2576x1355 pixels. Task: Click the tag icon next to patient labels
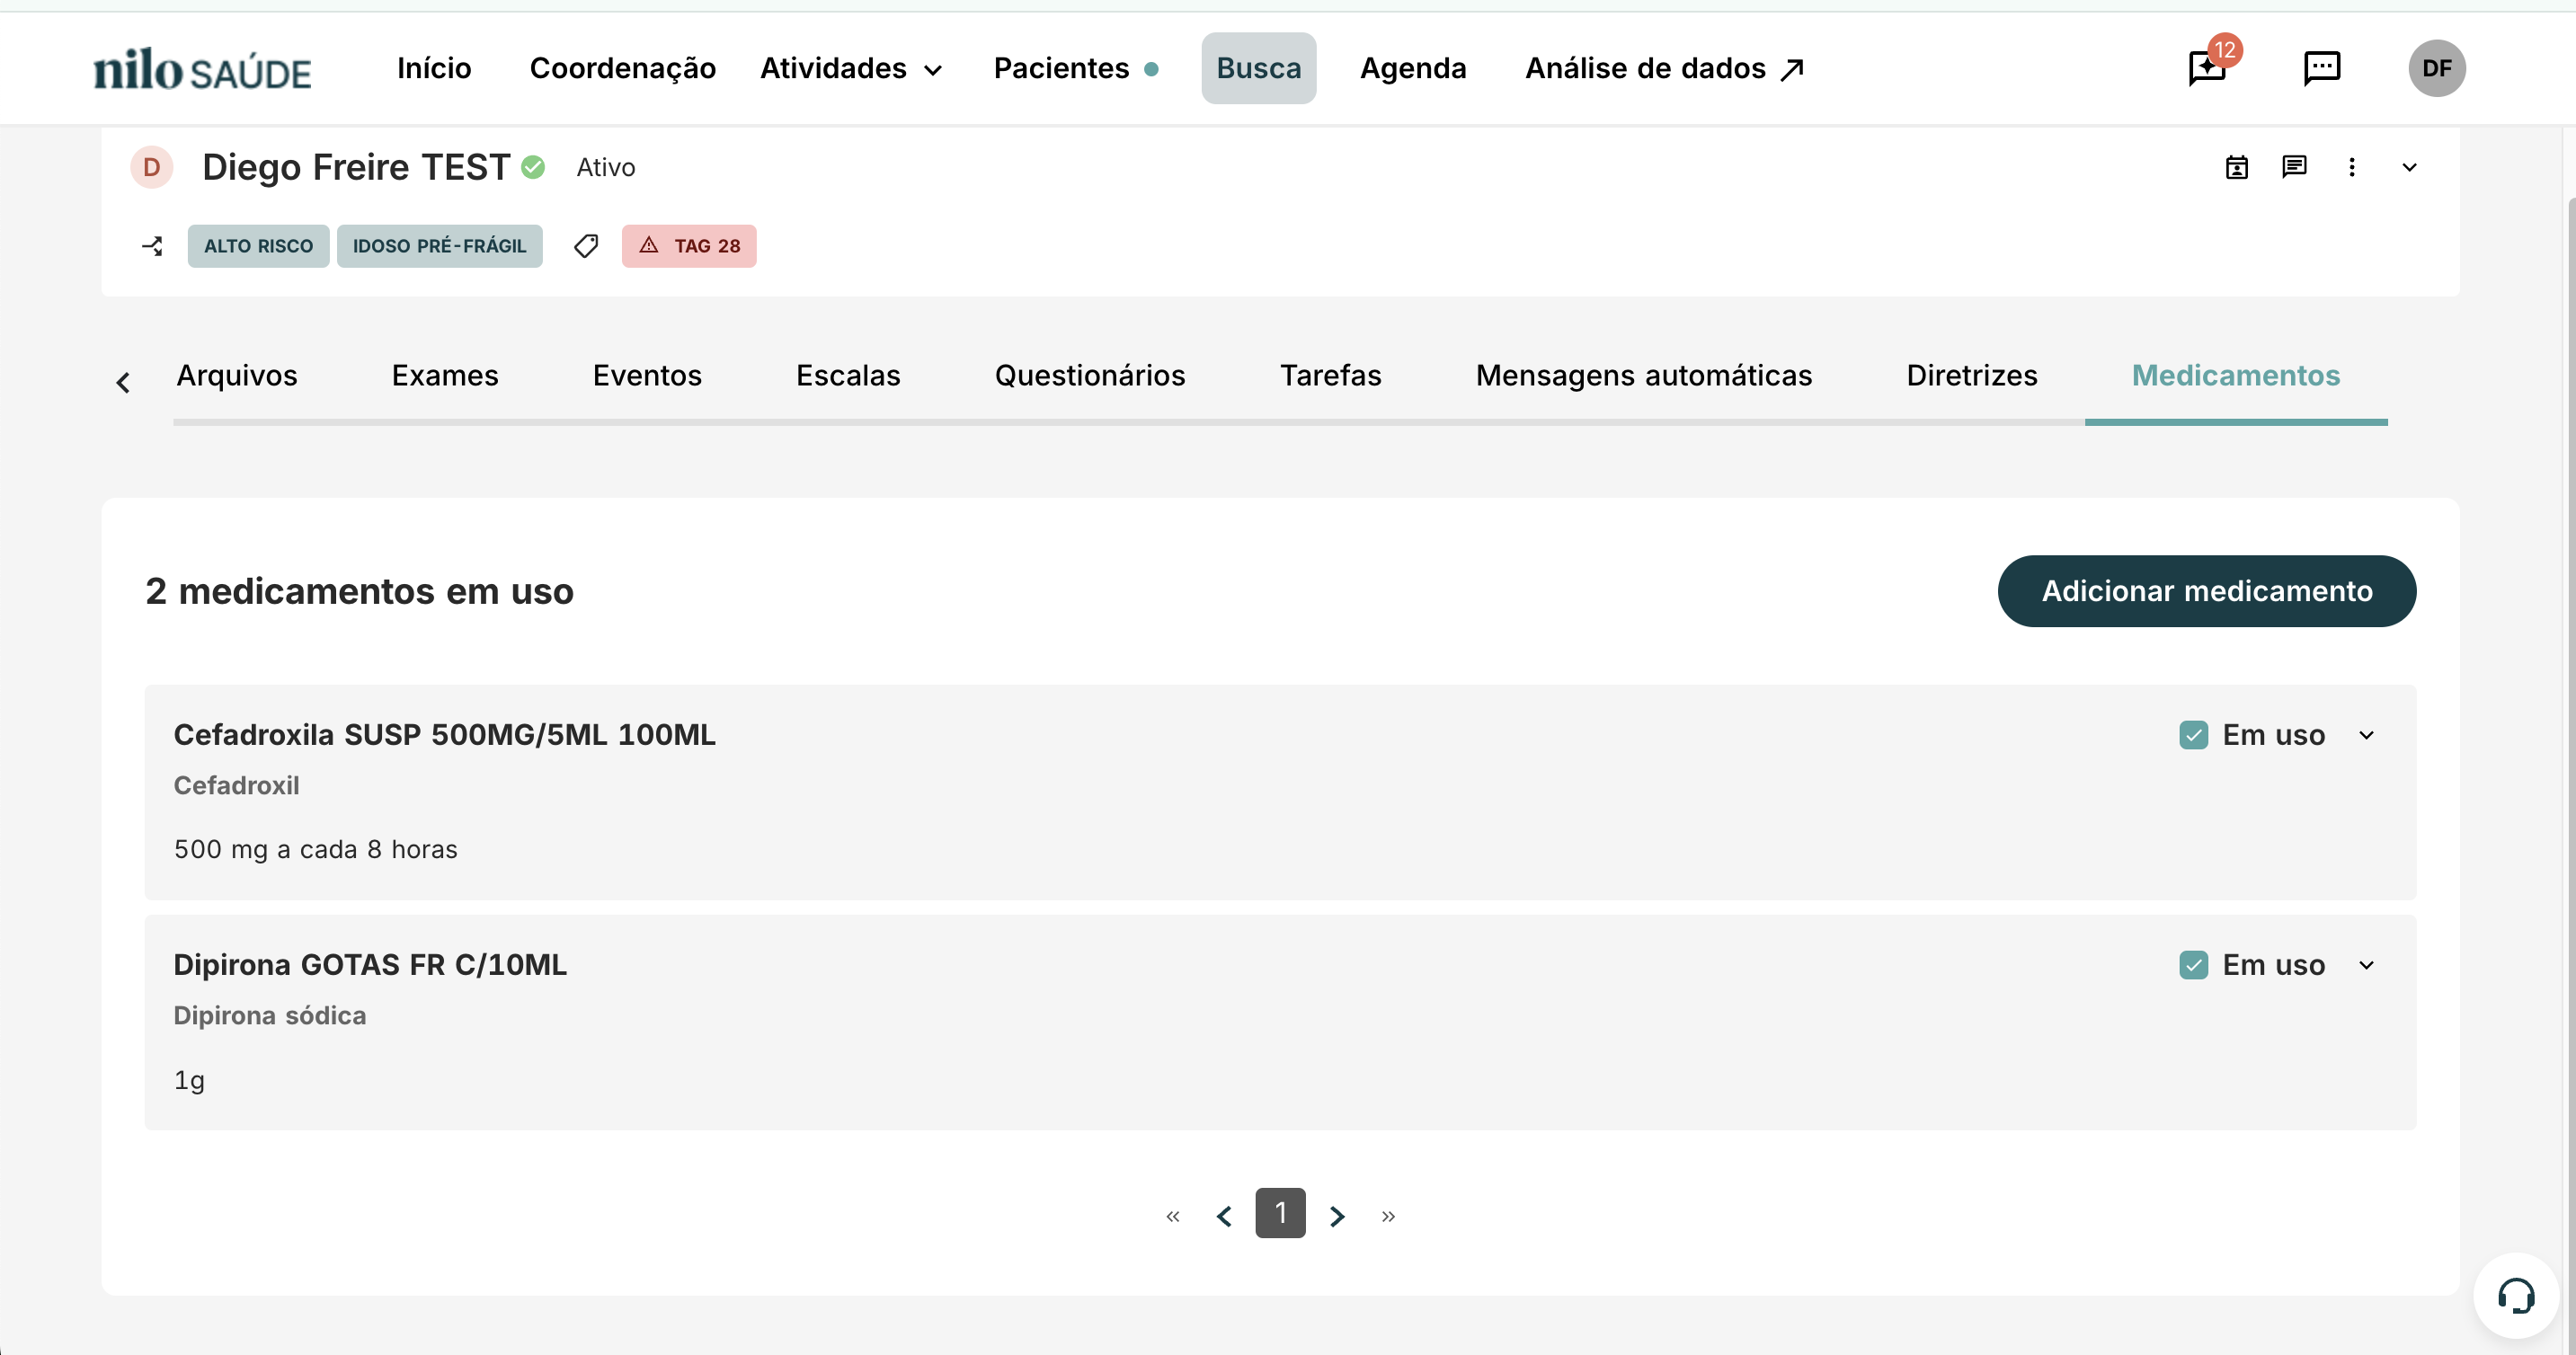tap(585, 246)
